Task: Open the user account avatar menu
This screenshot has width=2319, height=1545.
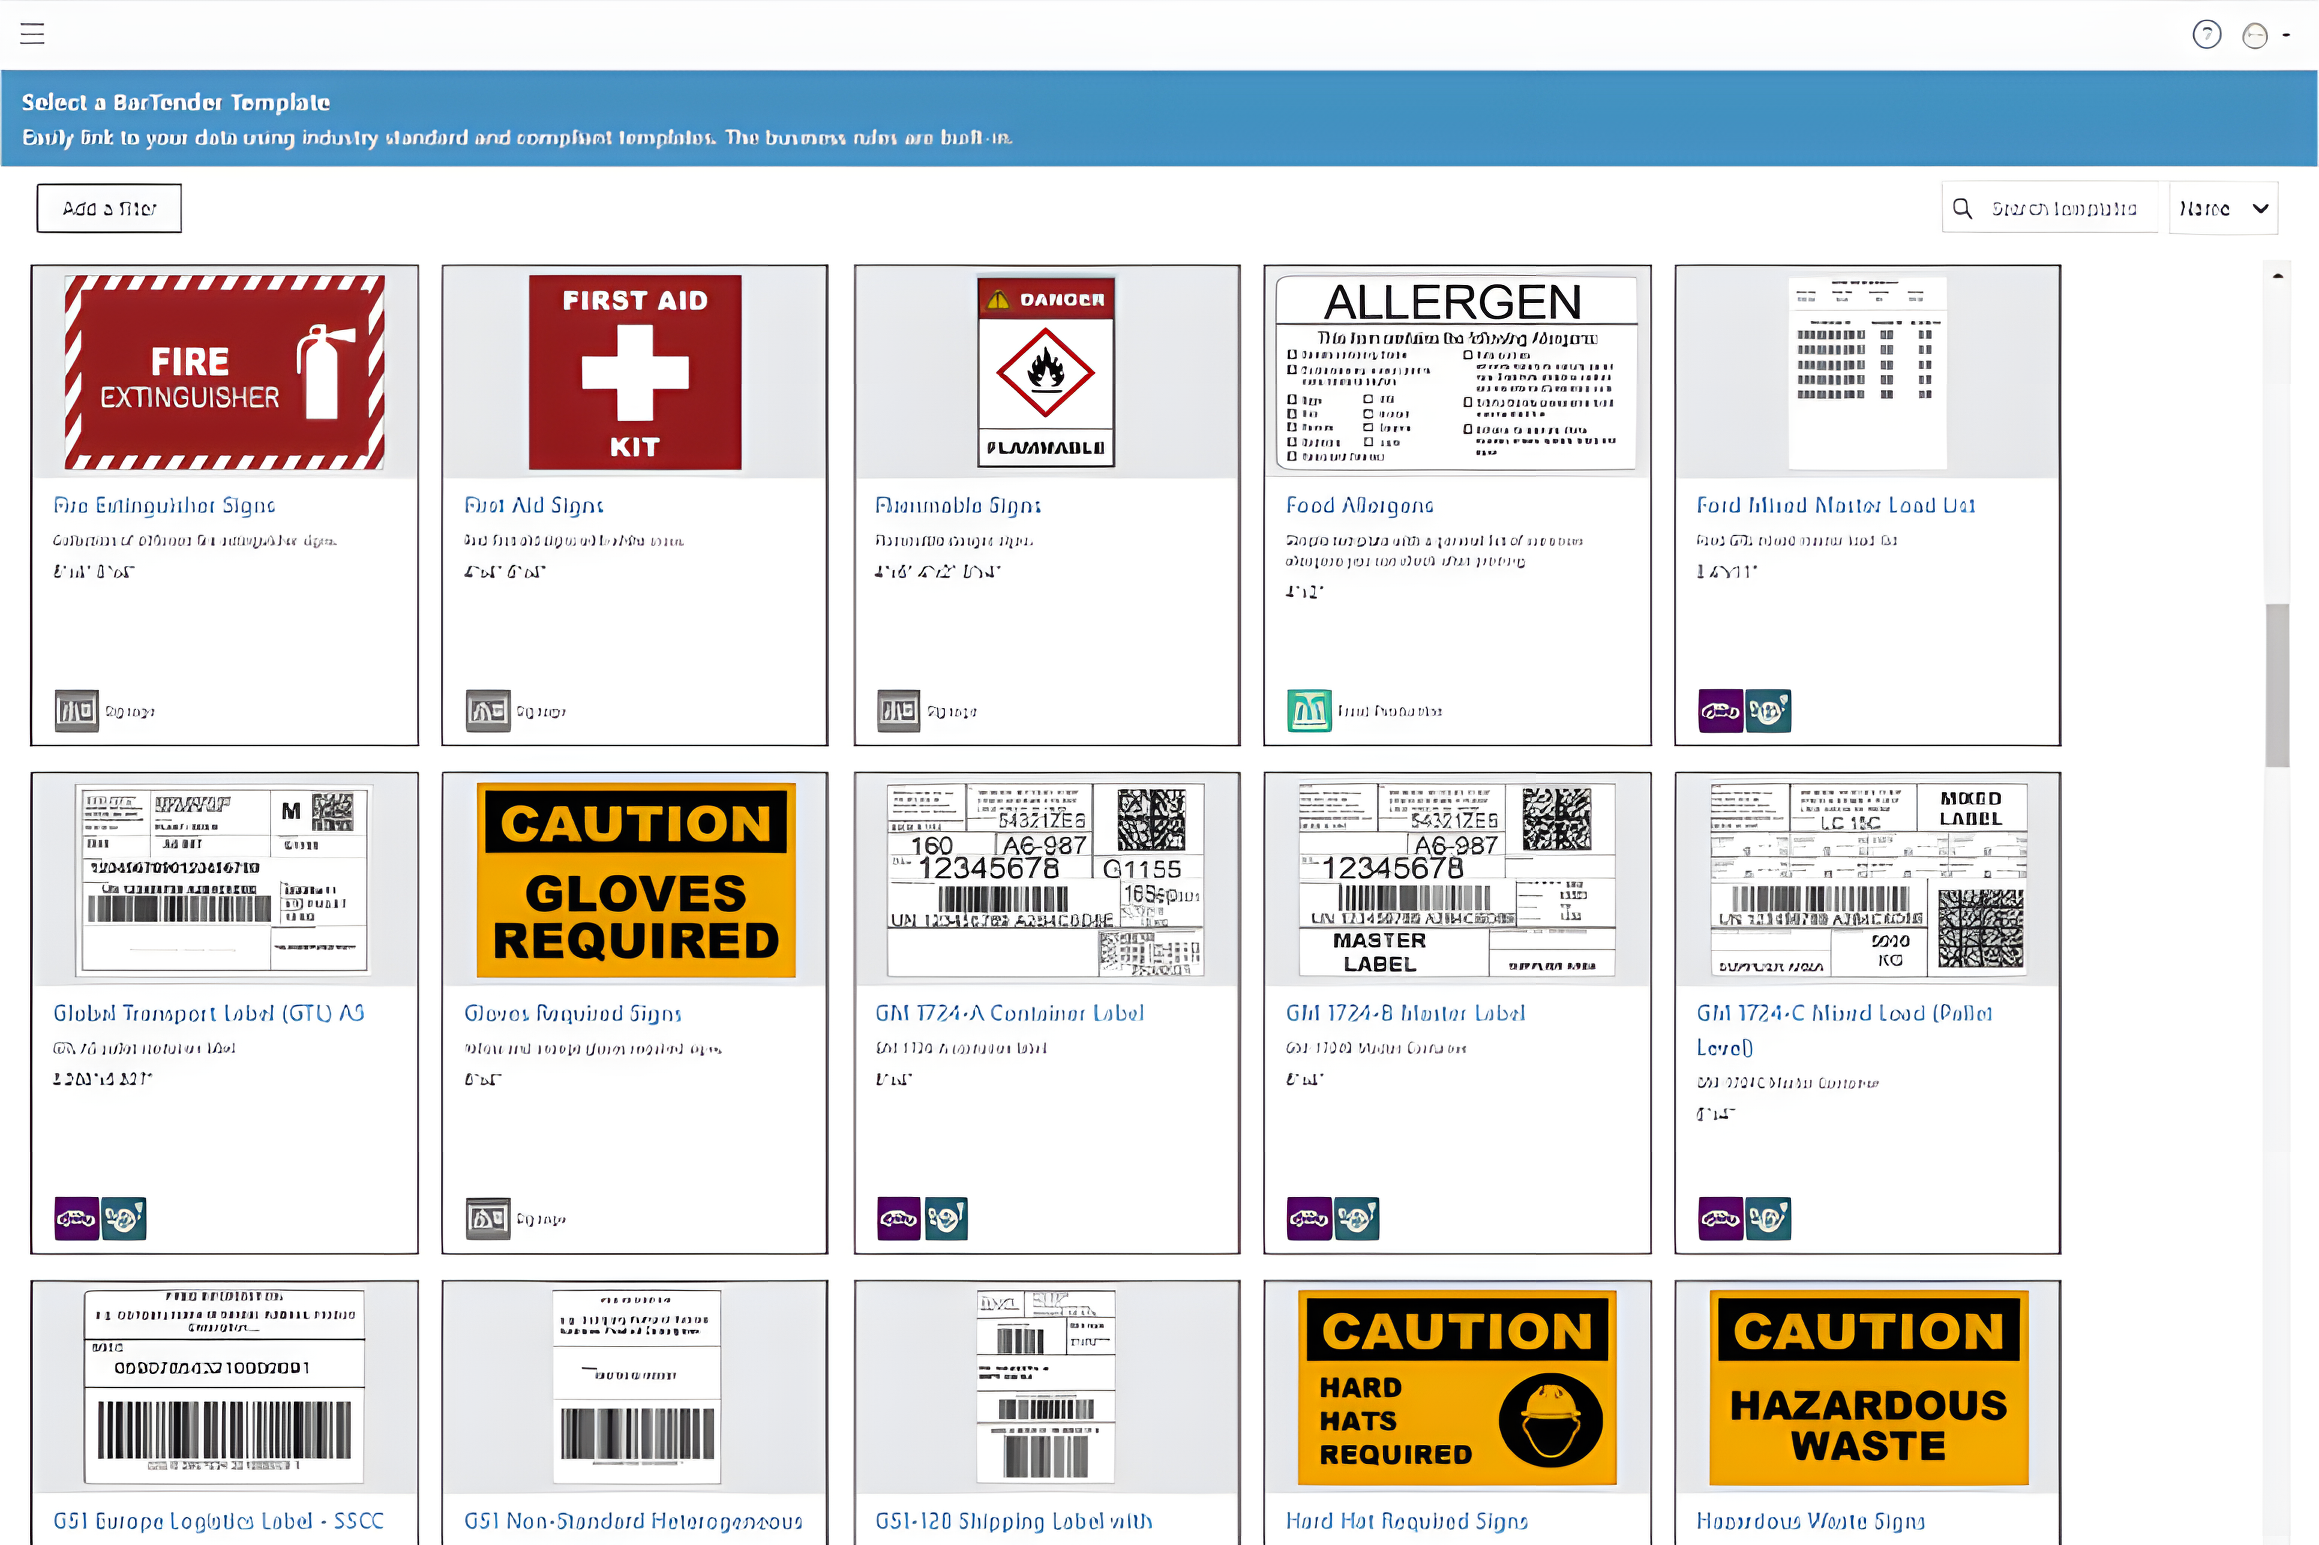Action: click(x=2254, y=35)
